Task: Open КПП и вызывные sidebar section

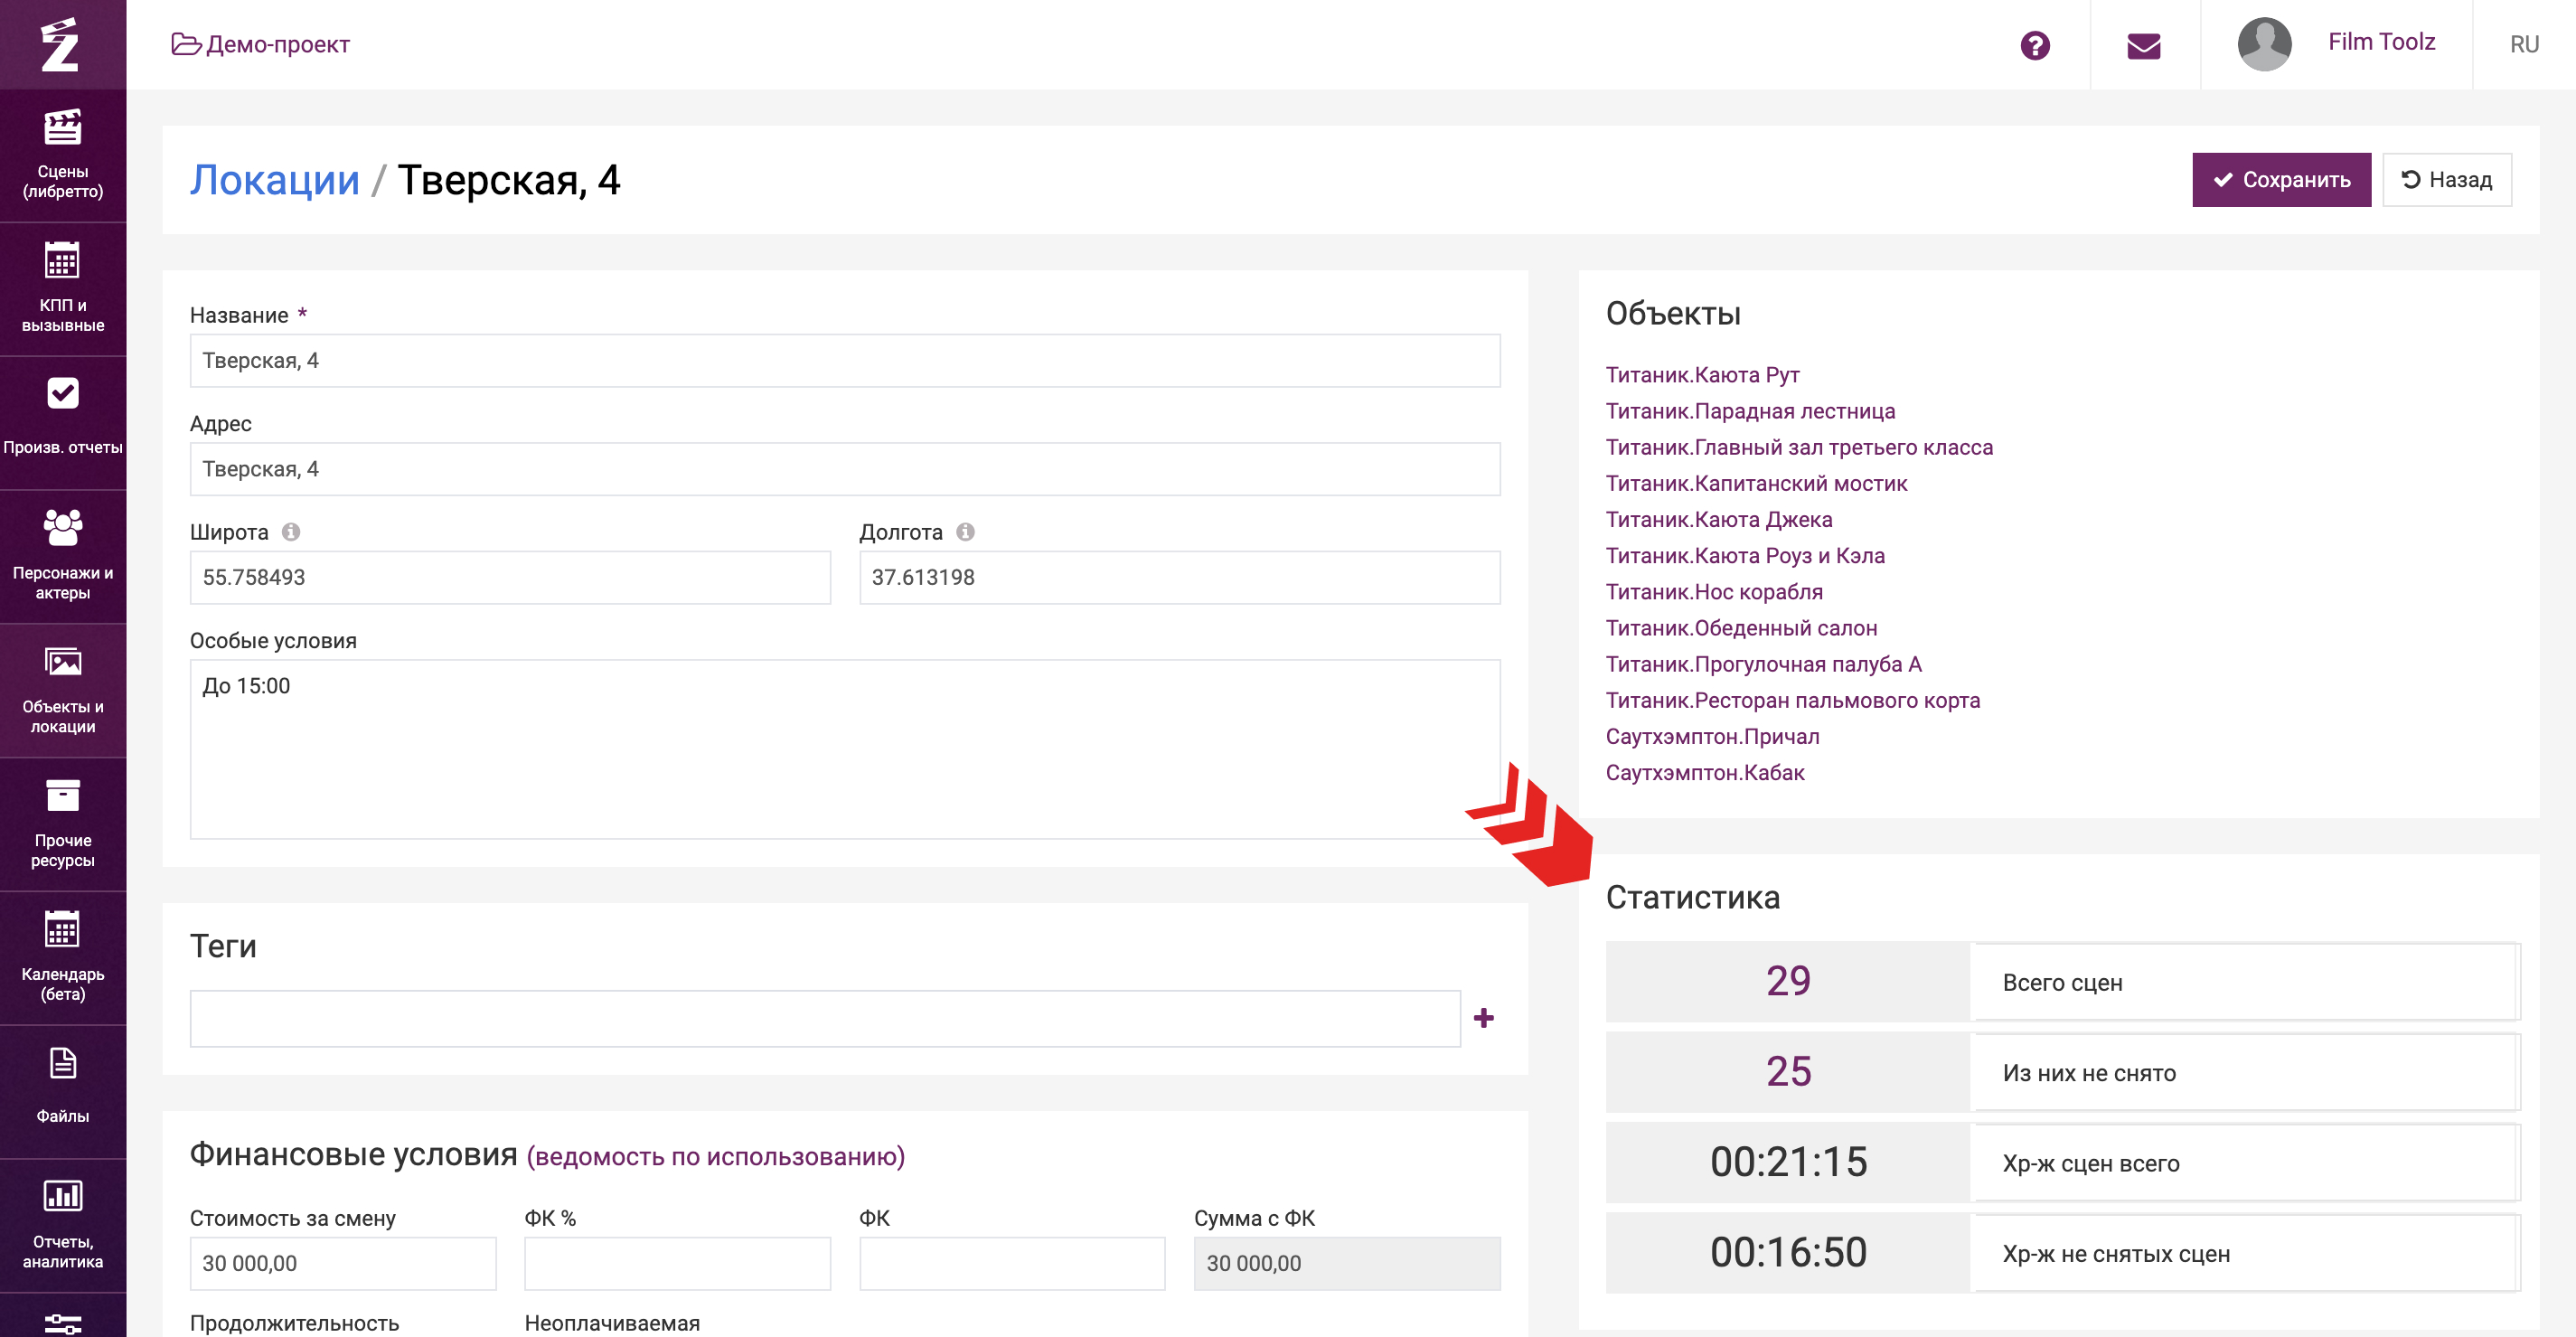Action: pyautogui.click(x=63, y=290)
